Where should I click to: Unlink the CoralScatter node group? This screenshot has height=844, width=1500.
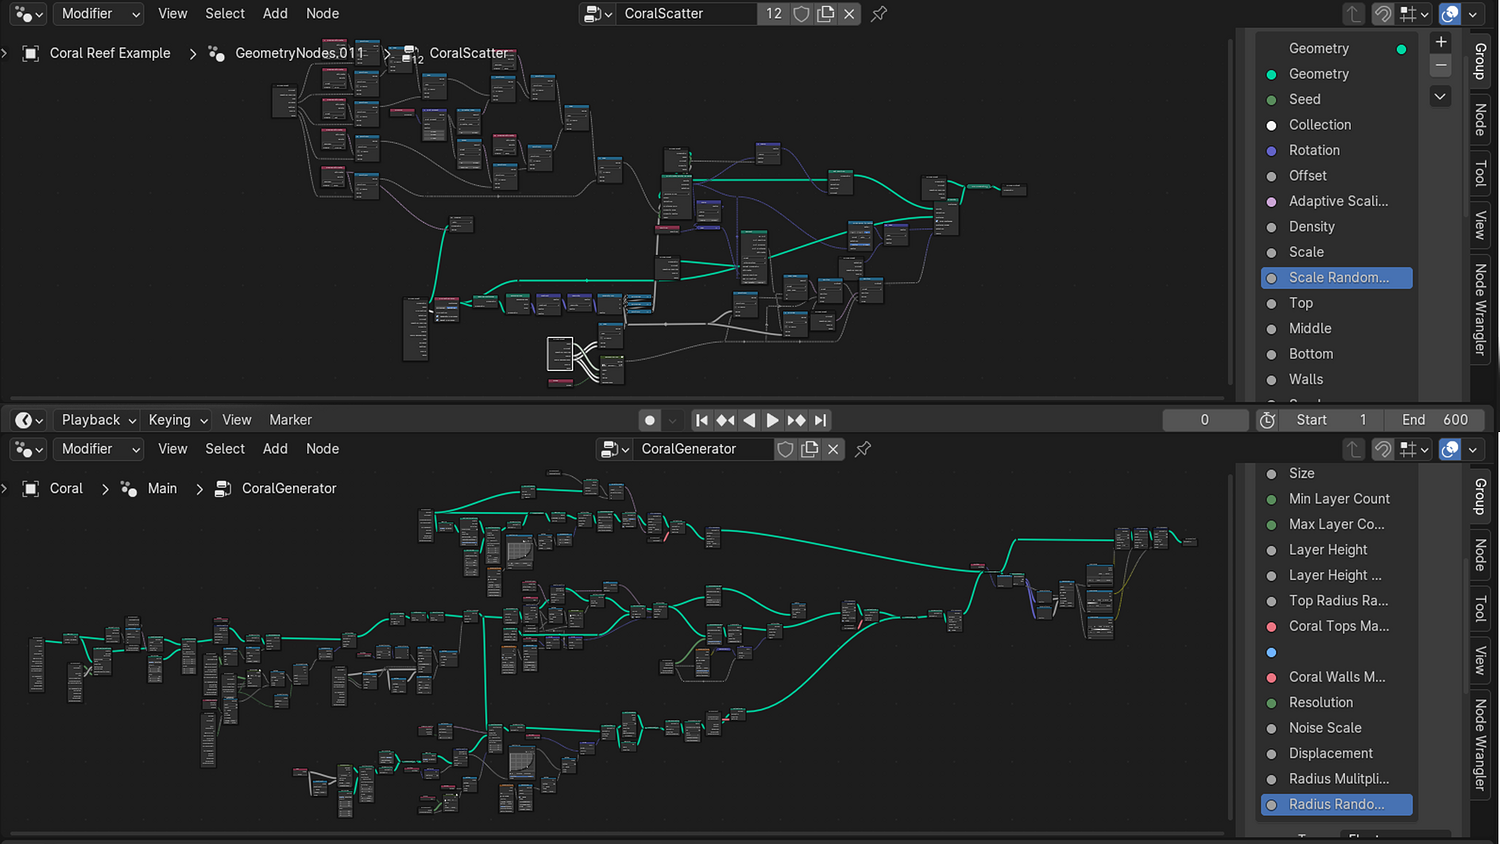[849, 14]
